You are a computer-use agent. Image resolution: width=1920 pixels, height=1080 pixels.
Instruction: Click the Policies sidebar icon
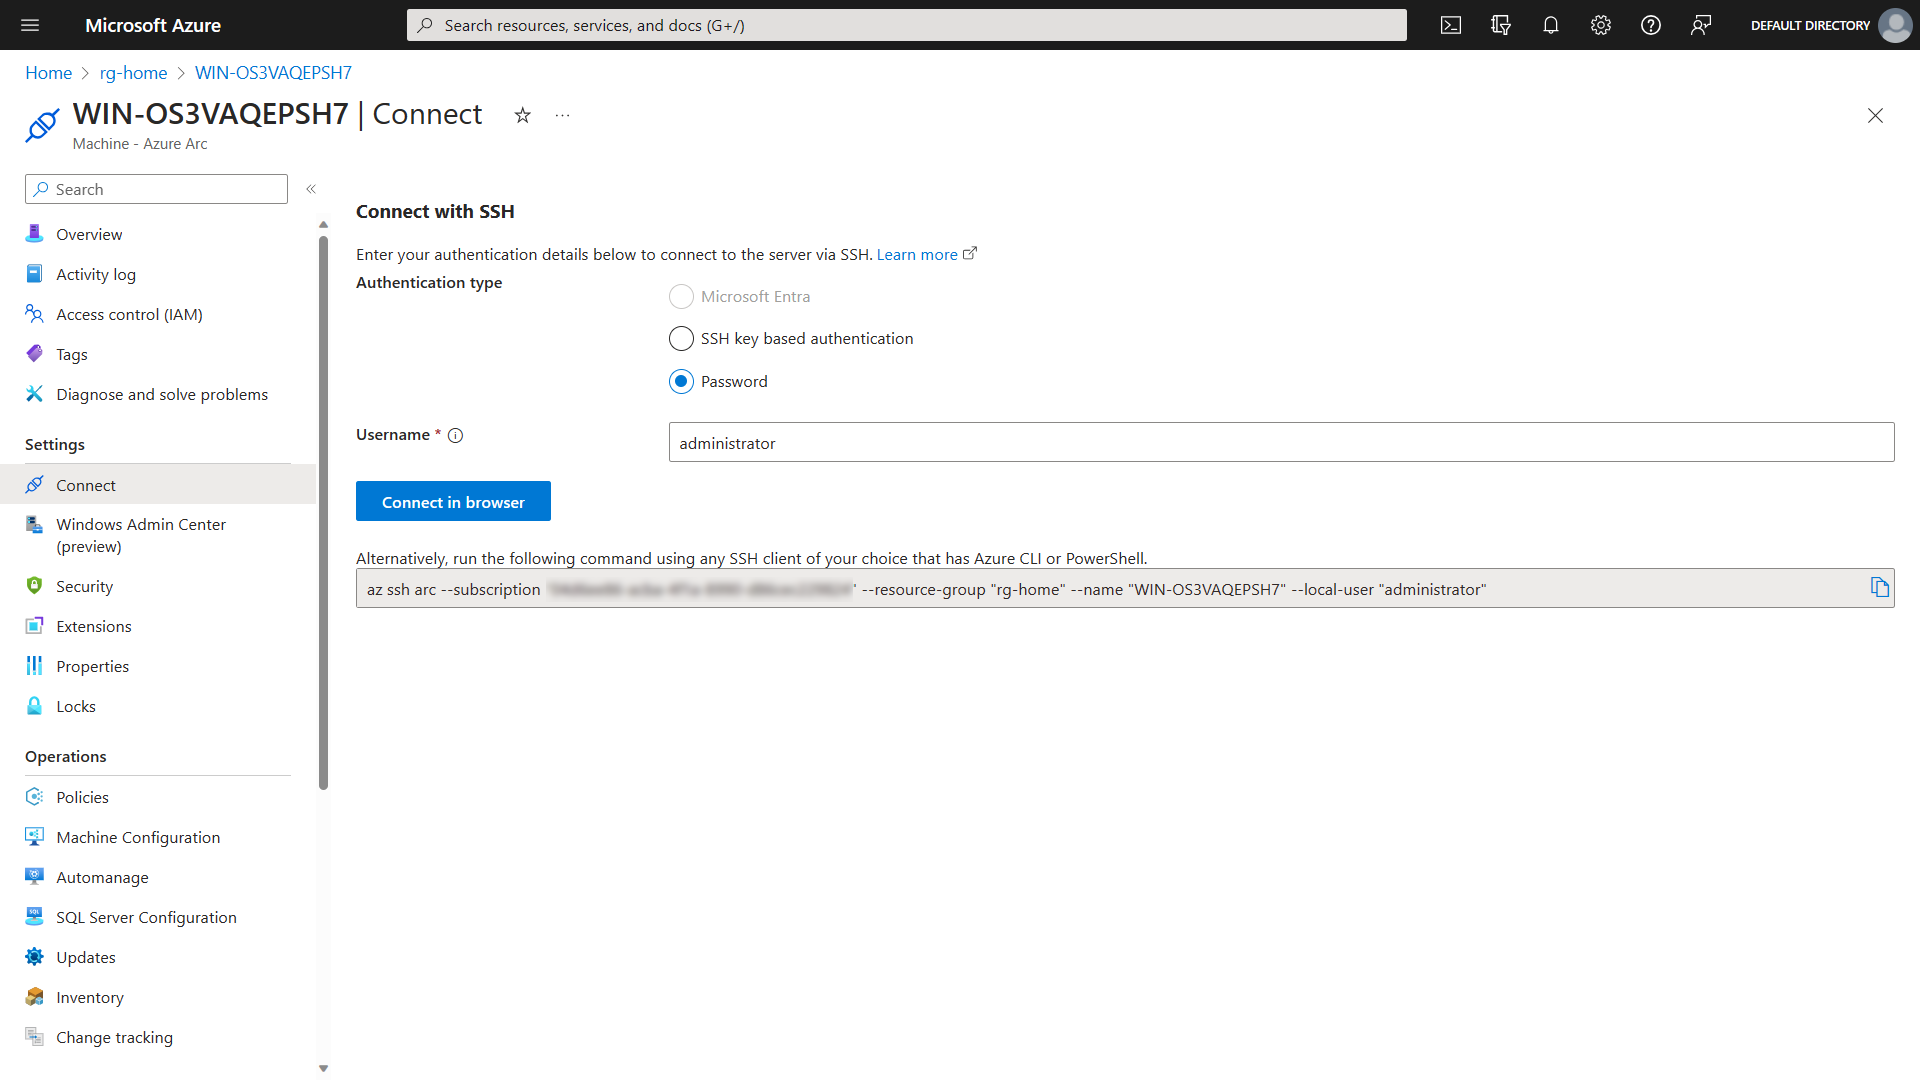[x=35, y=796]
